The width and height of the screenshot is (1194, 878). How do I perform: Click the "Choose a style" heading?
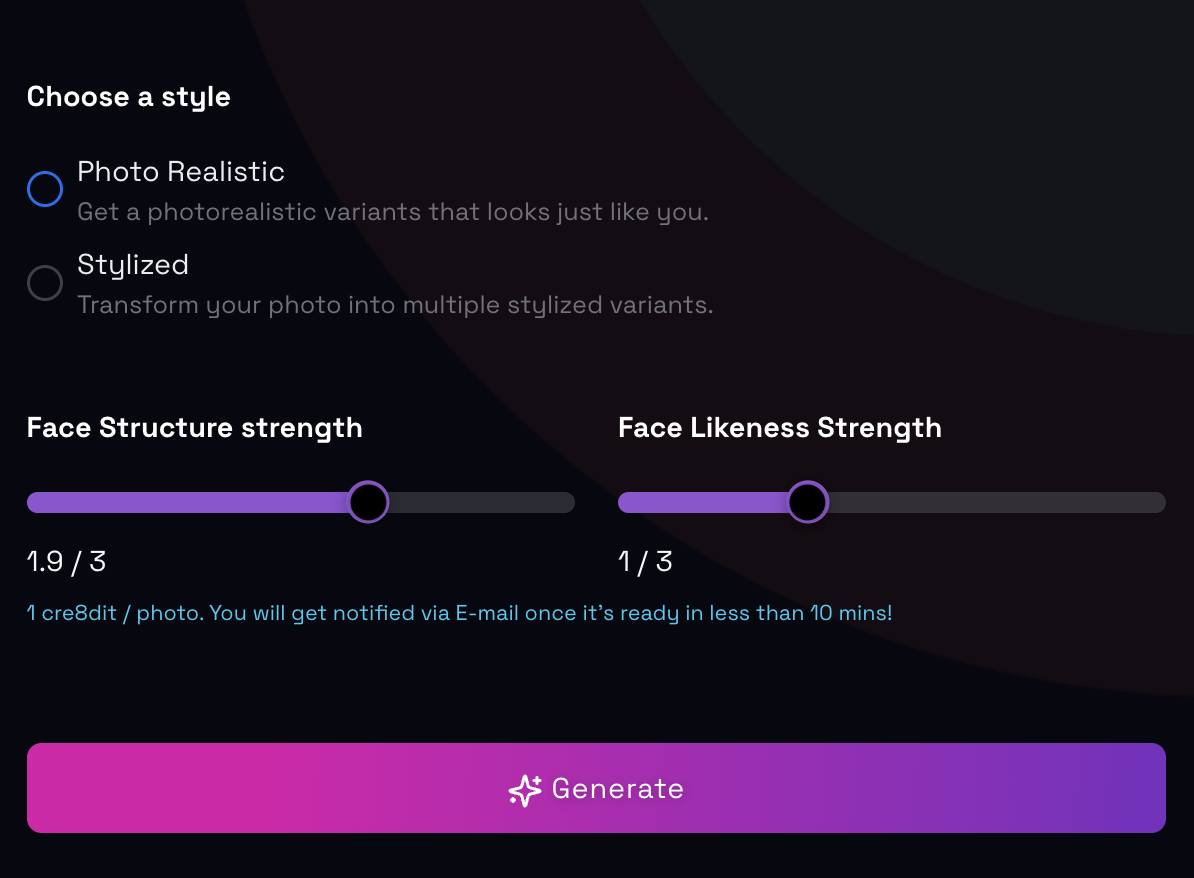[129, 97]
